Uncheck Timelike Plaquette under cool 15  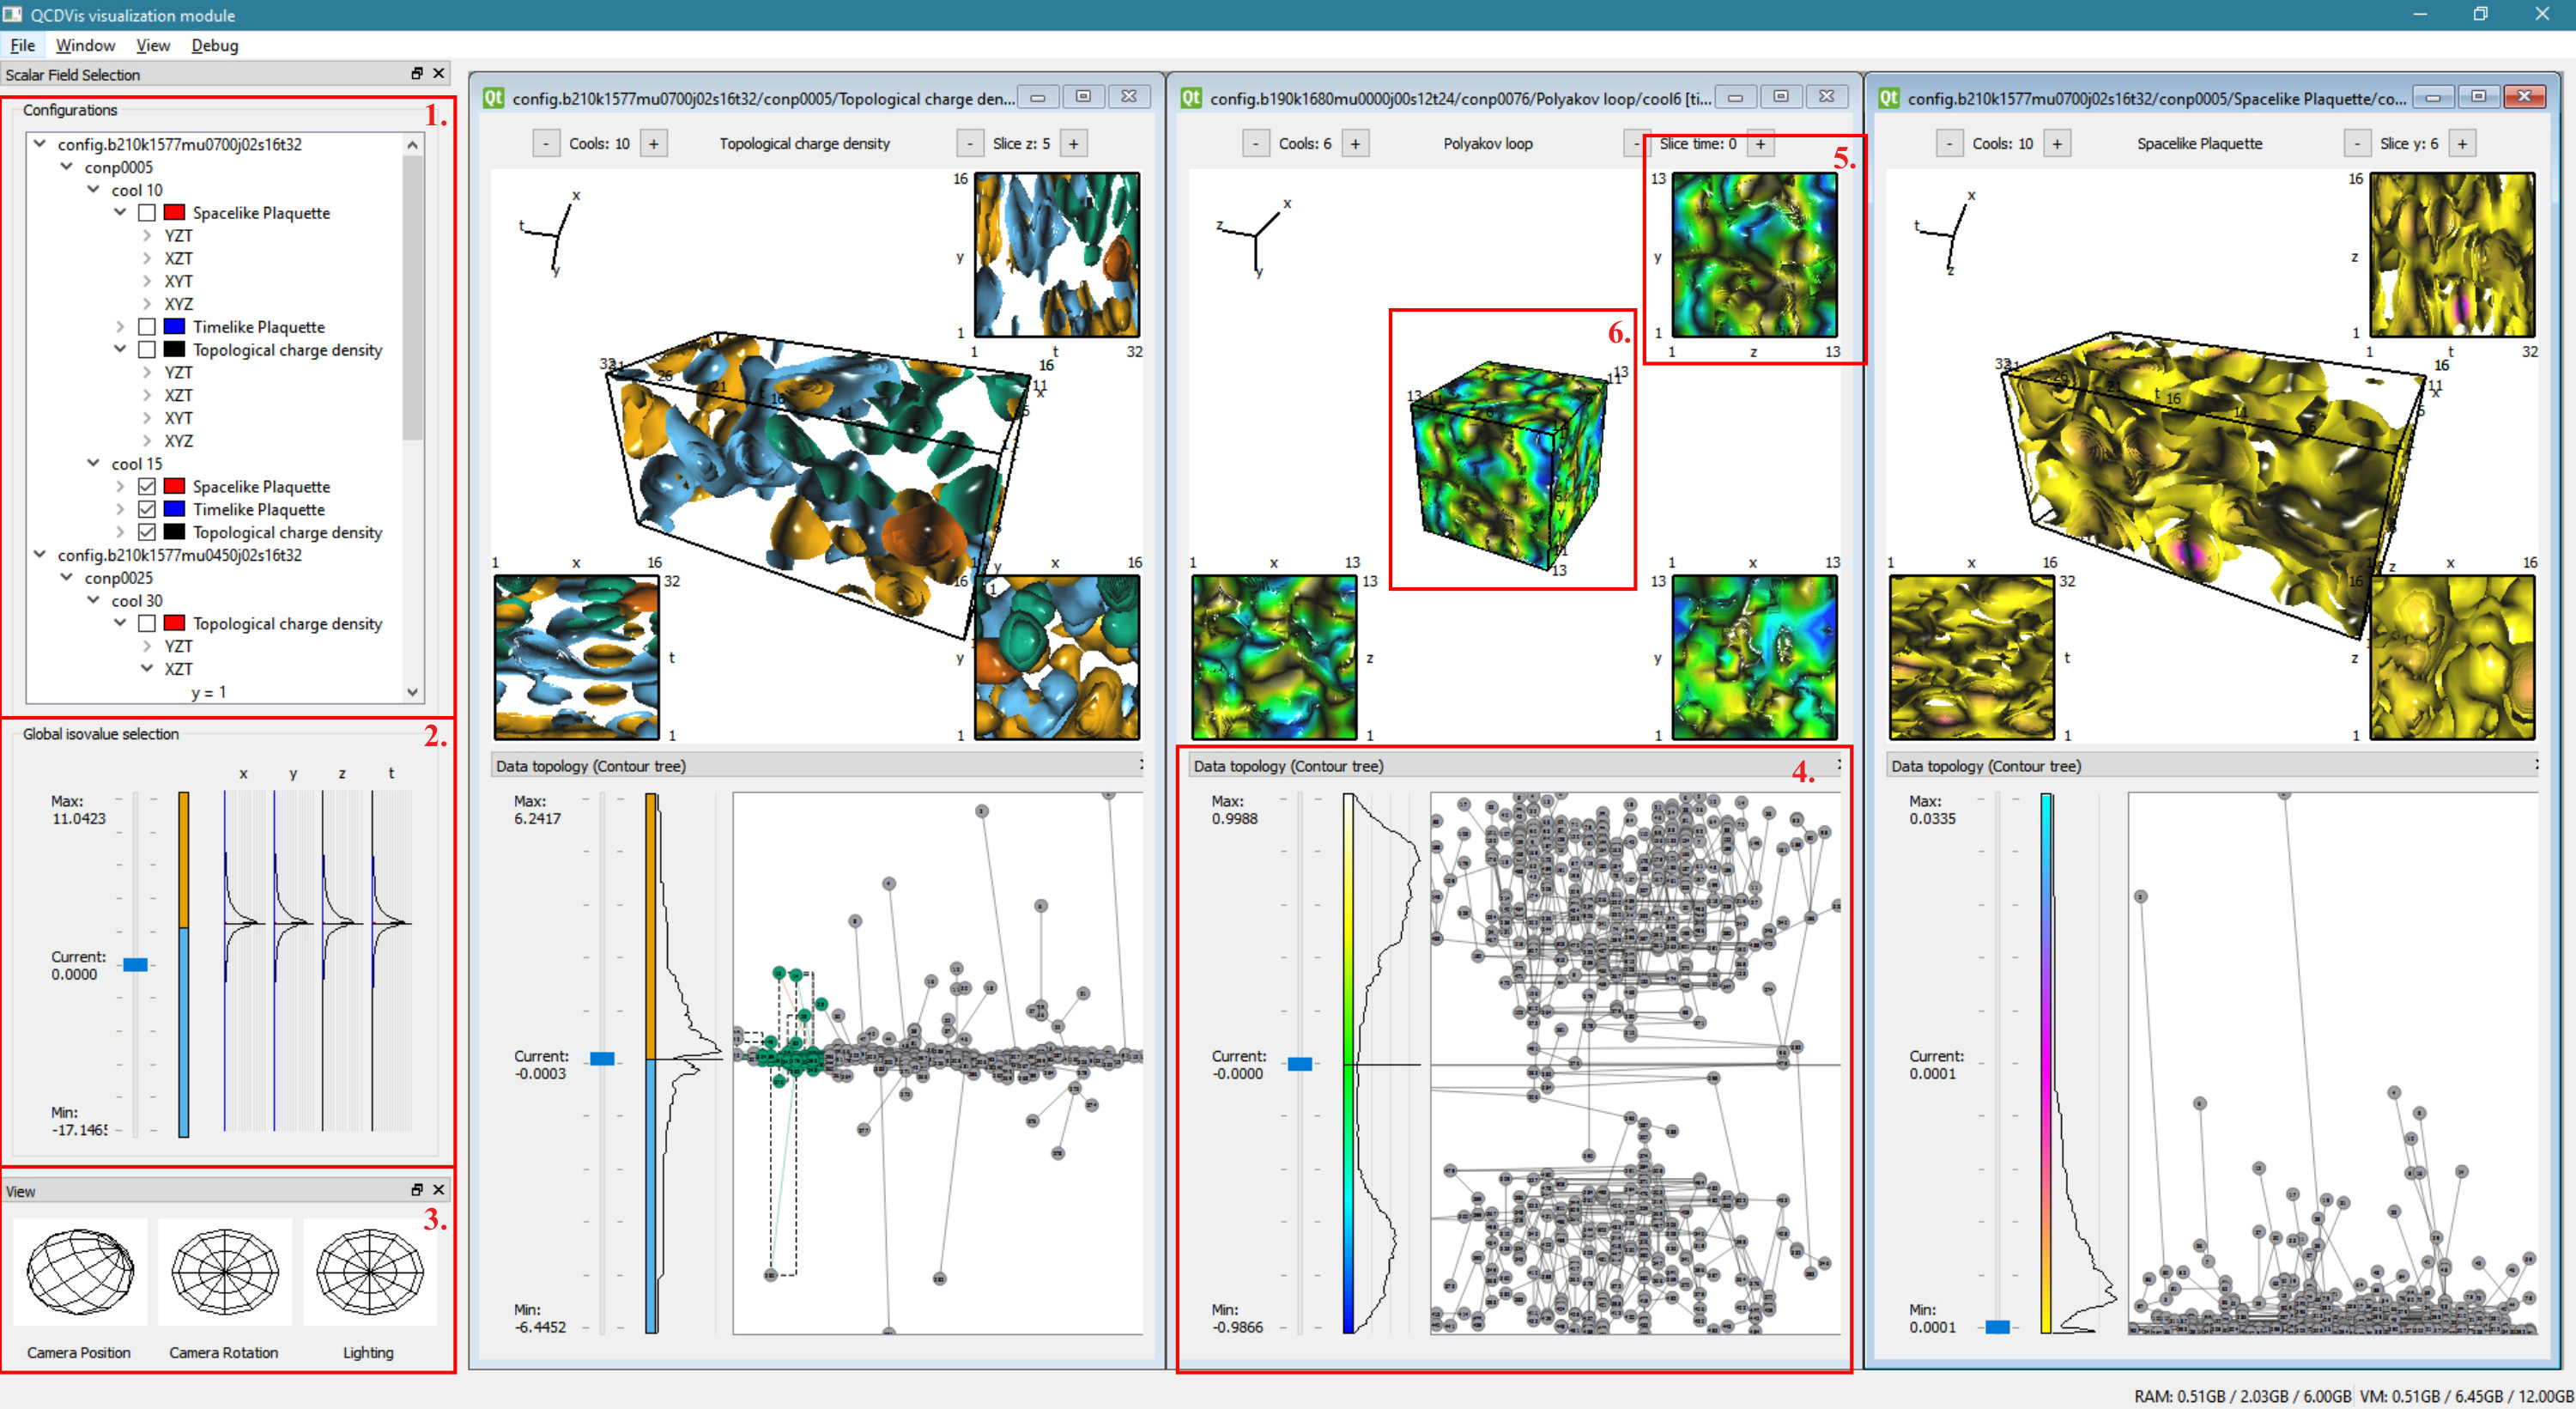(147, 510)
